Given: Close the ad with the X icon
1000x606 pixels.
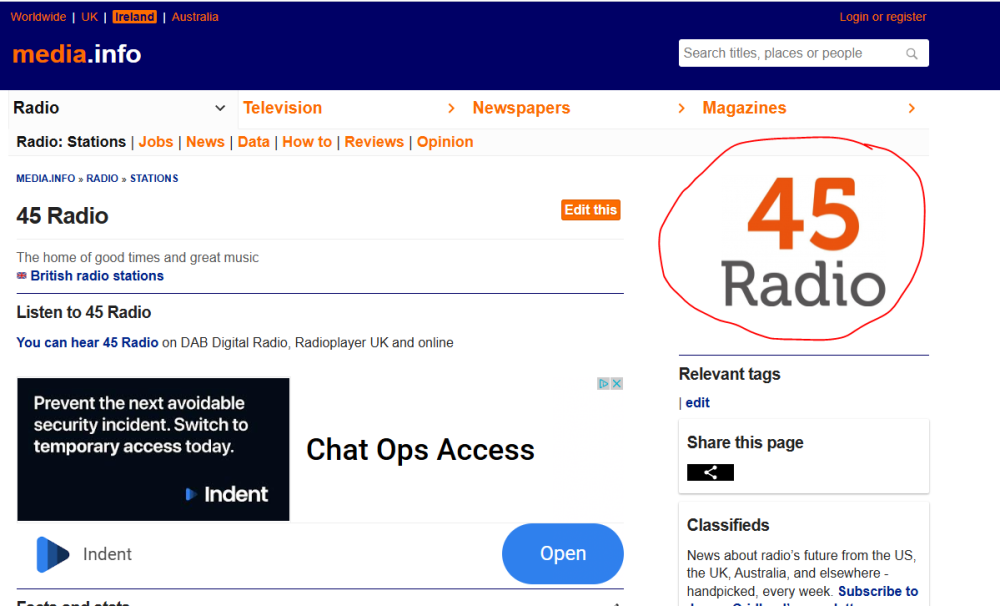Looking at the screenshot, I should 617,383.
